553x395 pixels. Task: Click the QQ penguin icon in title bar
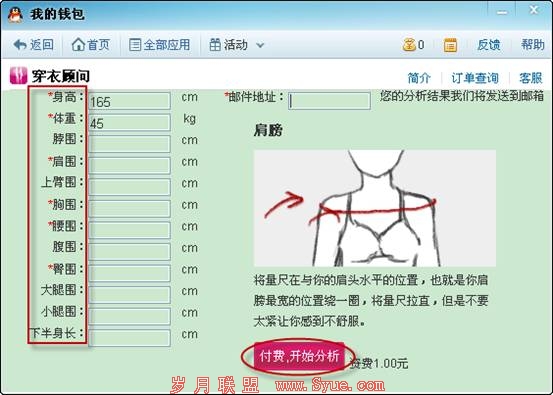15,14
